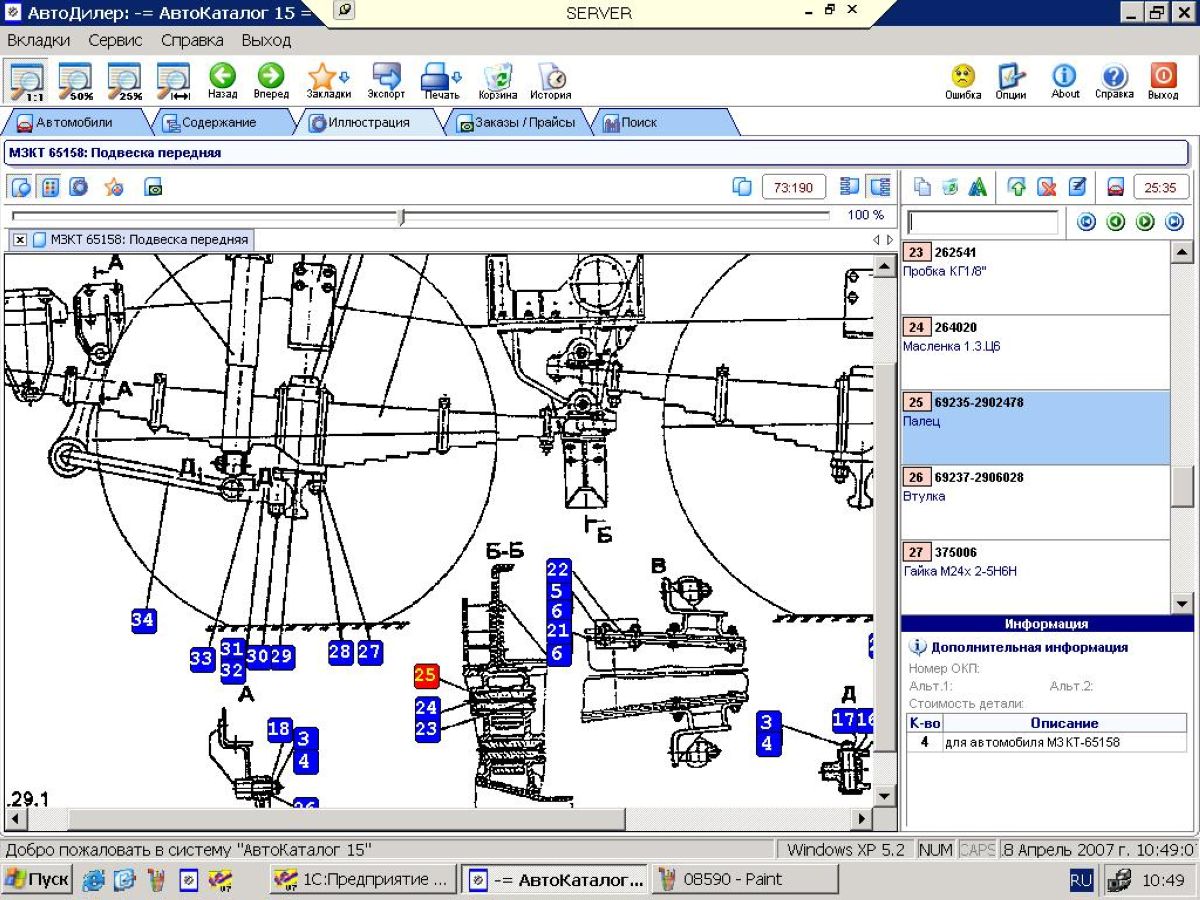1200x900 pixels.
Task: Click the green-eye window icon above illustration
Action: (x=152, y=187)
